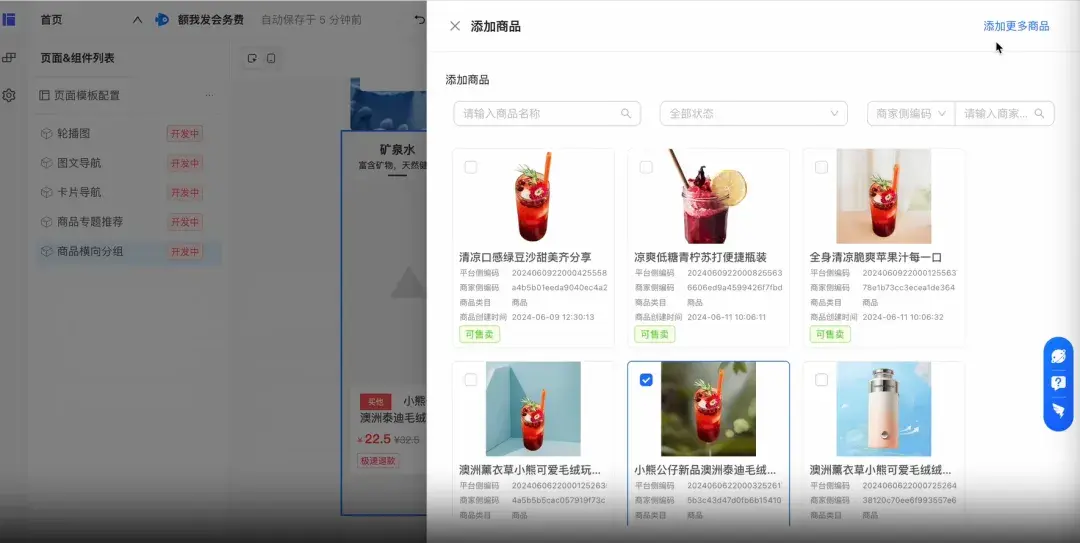This screenshot has width=1080, height=543.
Task: Click the blue fish logo beside 额我发会务费
Action: click(162, 19)
